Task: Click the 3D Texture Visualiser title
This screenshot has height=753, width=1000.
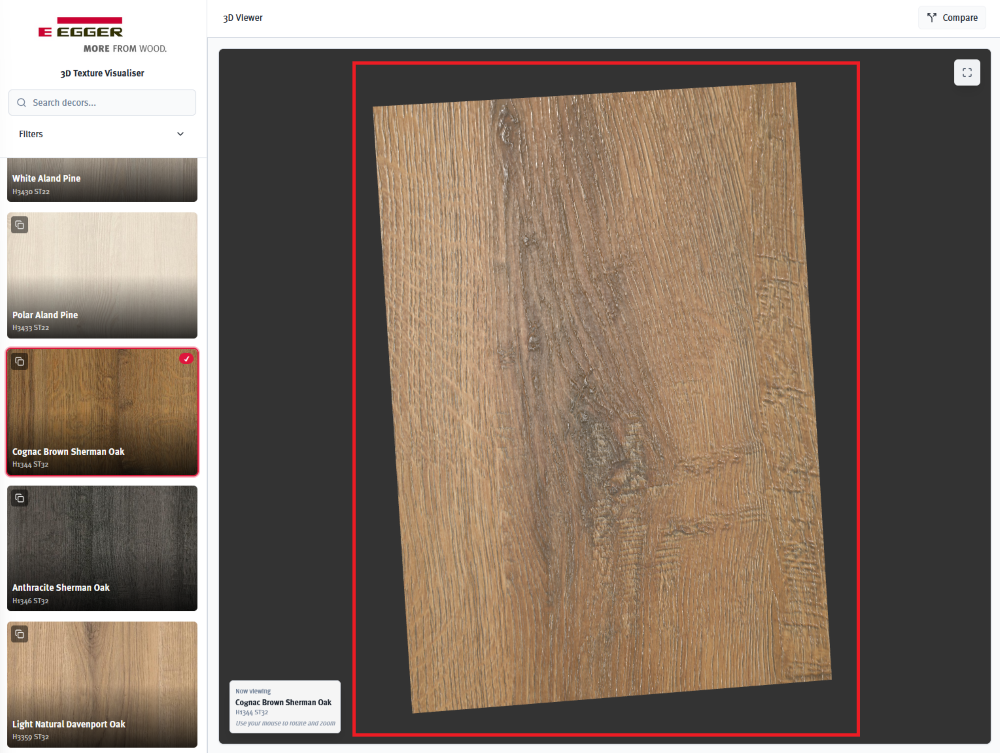Action: pos(102,73)
